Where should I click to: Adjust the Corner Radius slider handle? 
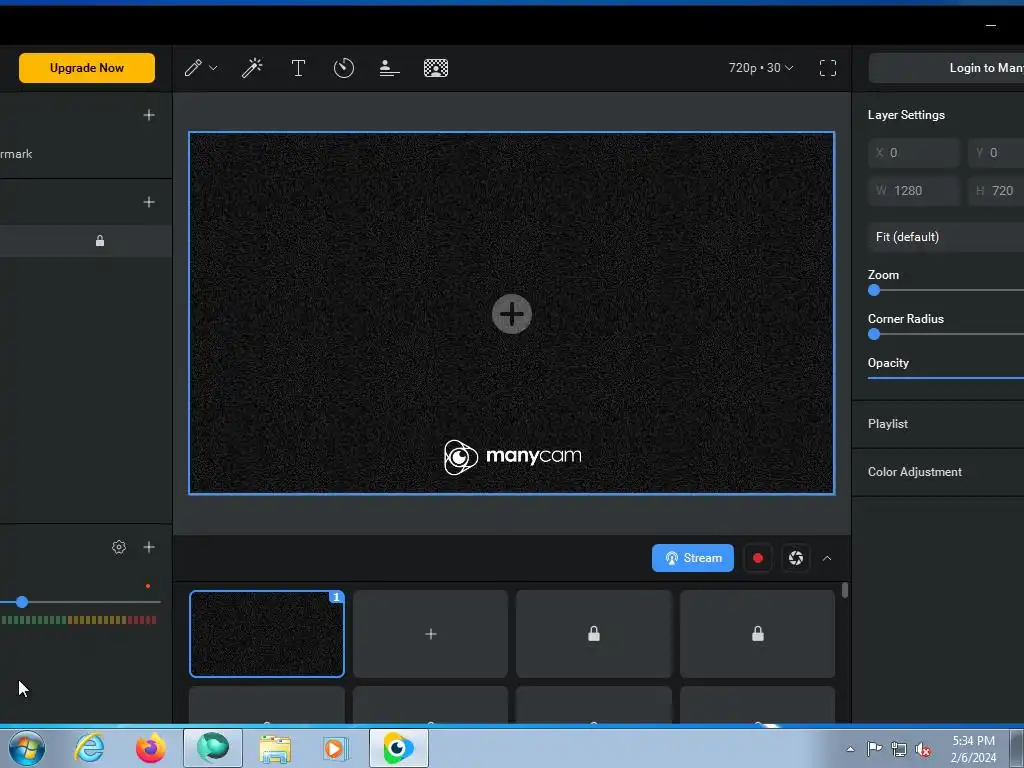point(874,334)
